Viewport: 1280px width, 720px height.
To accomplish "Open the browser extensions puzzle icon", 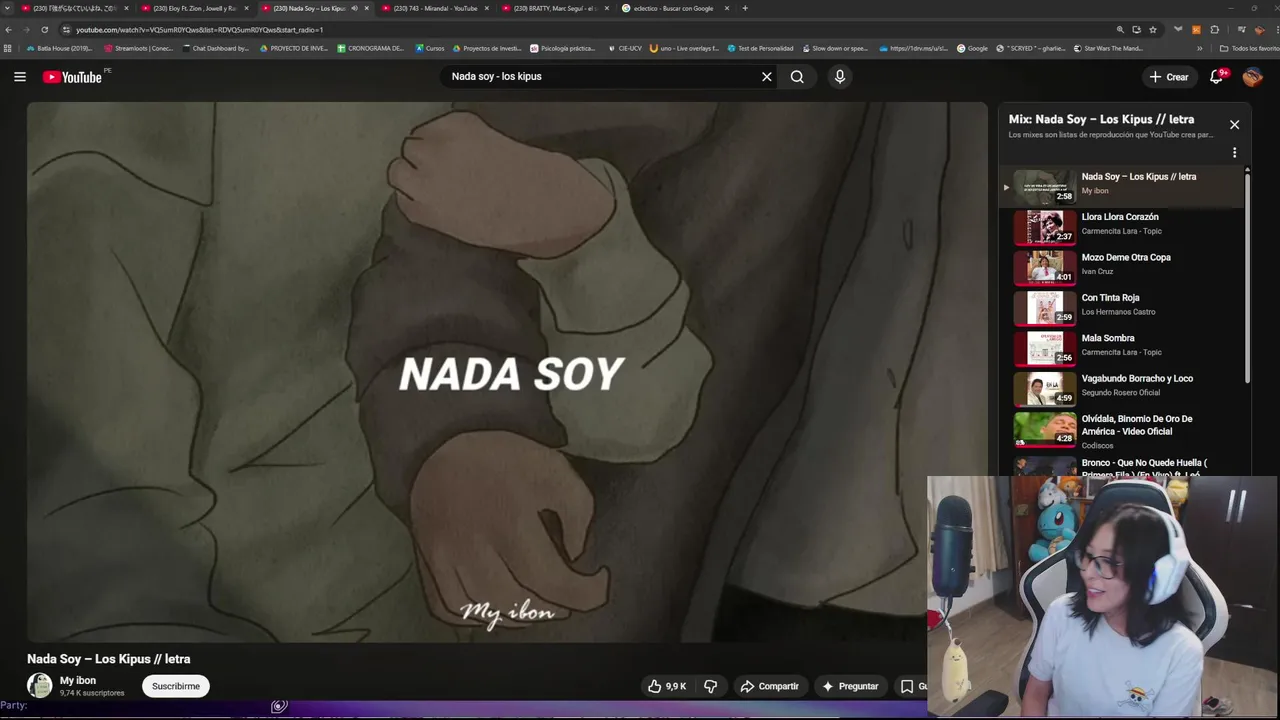I will pos(1214,30).
